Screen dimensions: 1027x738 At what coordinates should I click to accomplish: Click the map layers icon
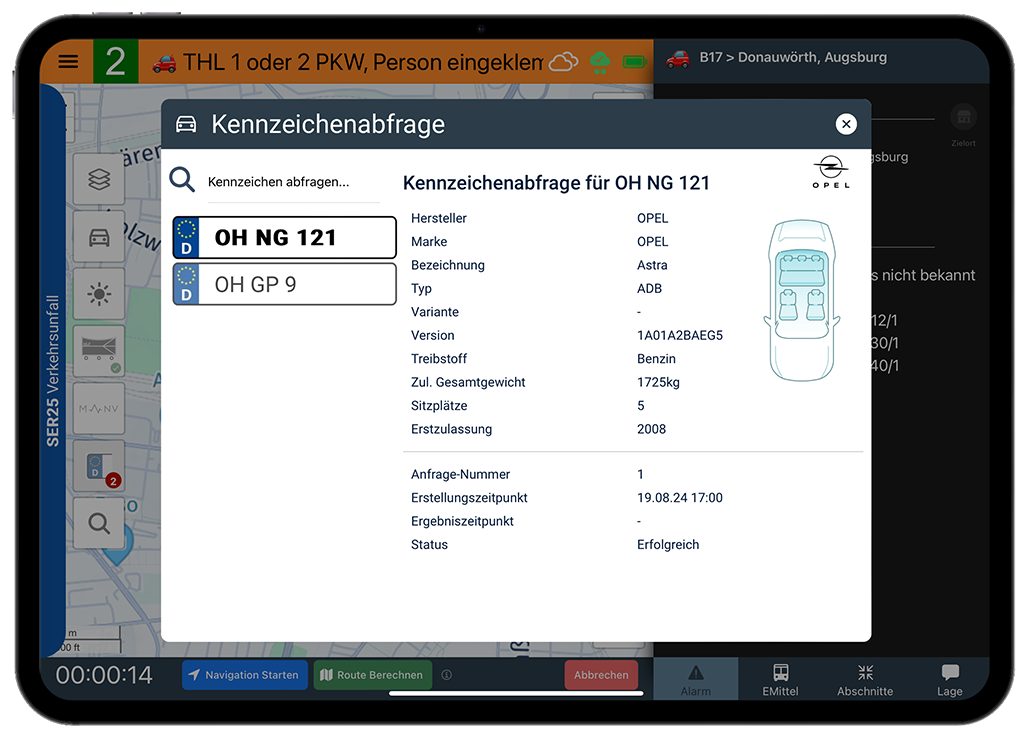99,180
